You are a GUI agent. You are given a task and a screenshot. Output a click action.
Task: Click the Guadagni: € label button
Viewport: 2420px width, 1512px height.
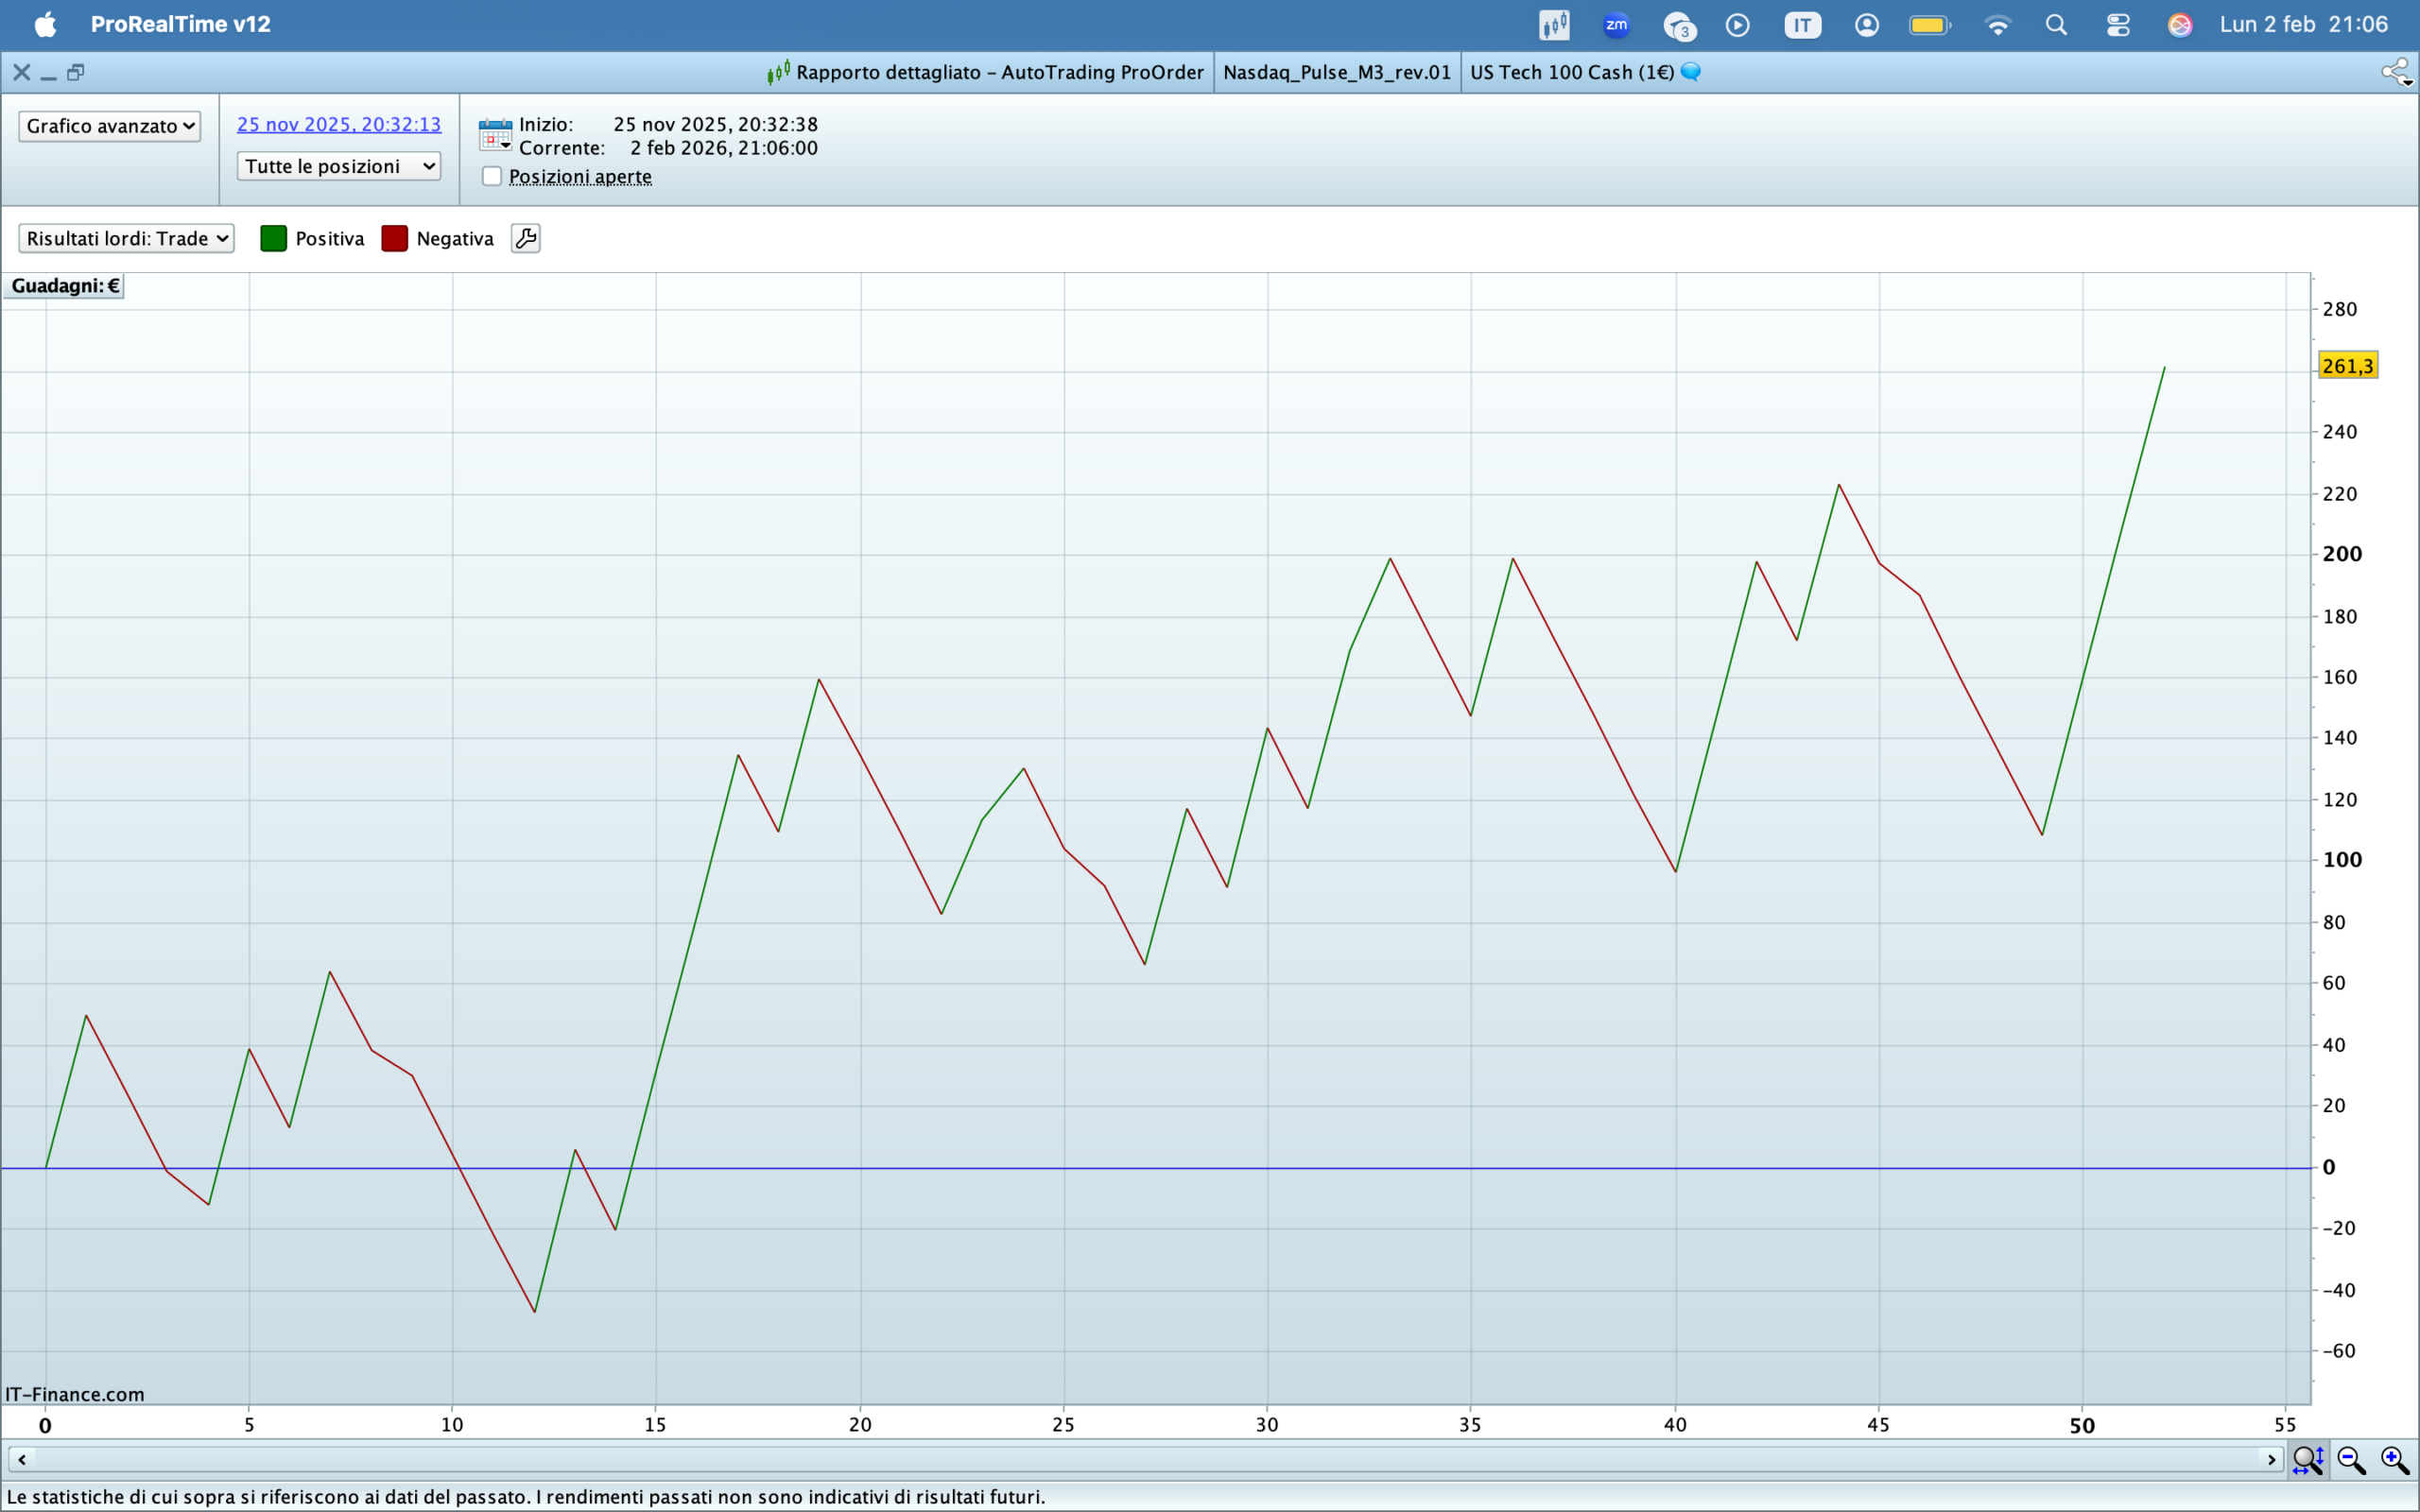click(x=65, y=286)
